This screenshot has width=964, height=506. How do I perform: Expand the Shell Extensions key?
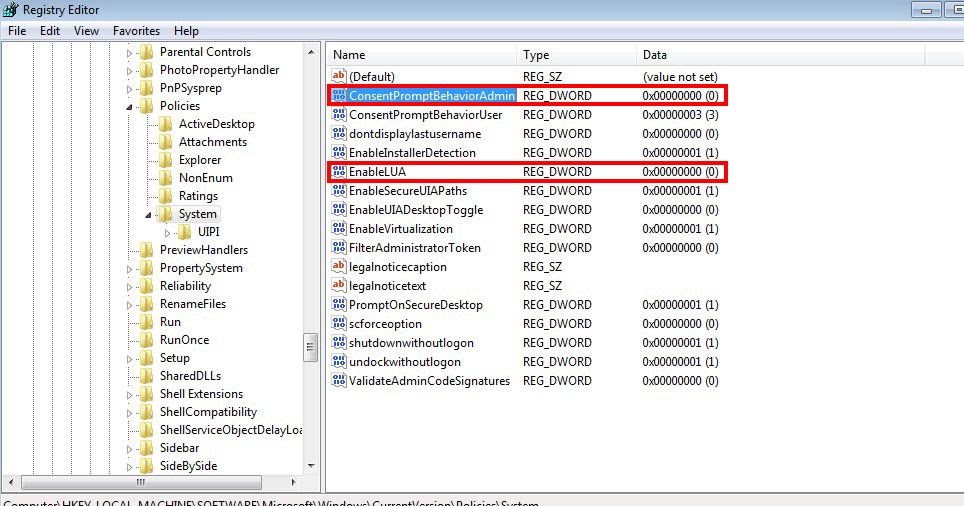[x=130, y=395]
